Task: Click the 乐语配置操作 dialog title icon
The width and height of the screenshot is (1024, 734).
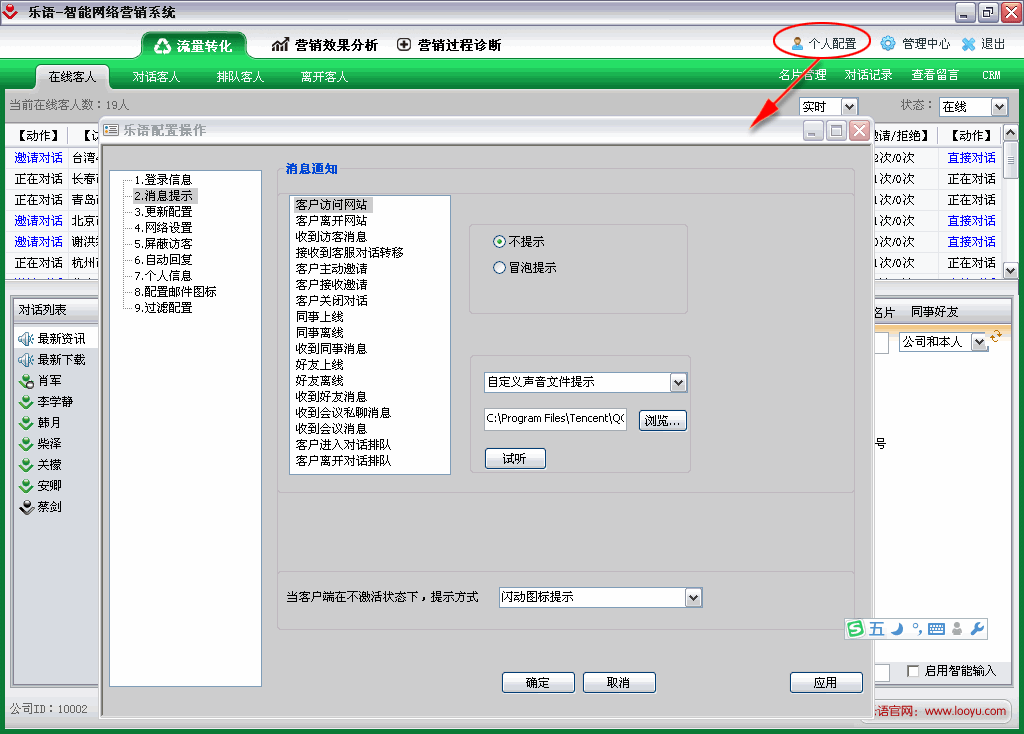Action: point(111,130)
